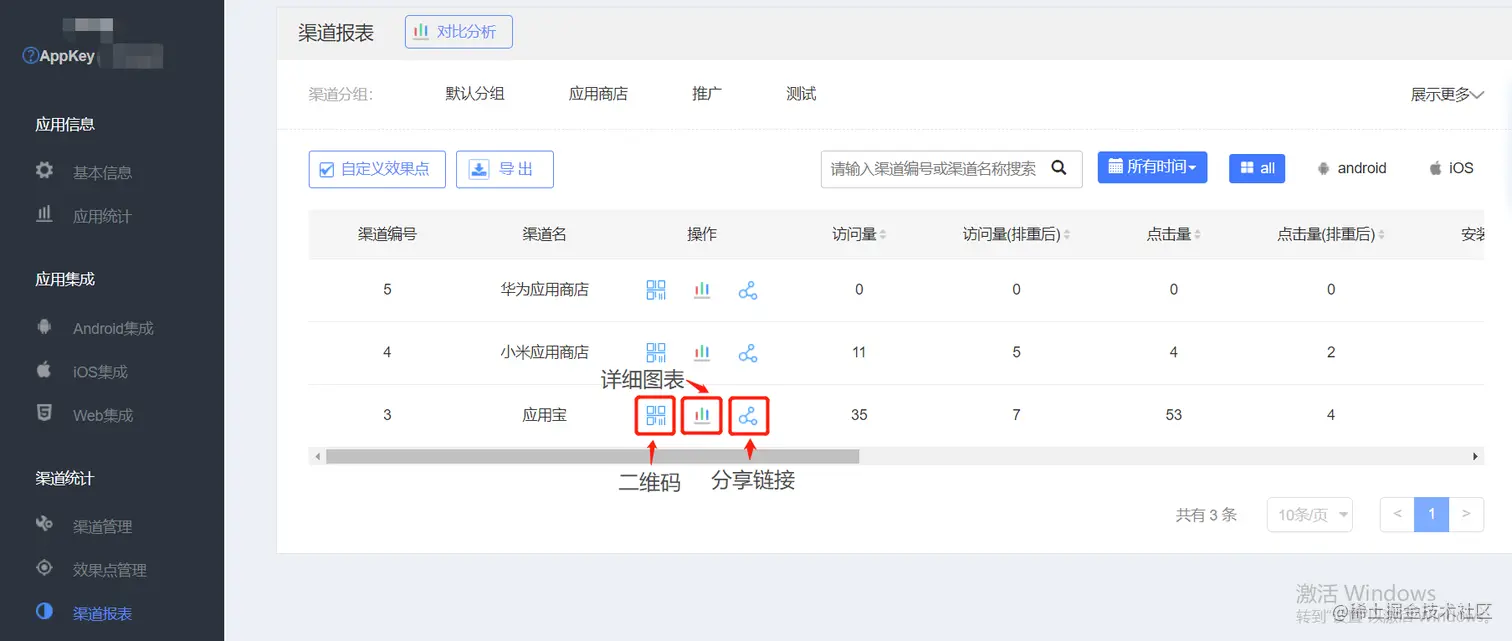This screenshot has height=641, width=1512.
Task: Click channel name 小米应用商店
Action: (545, 352)
